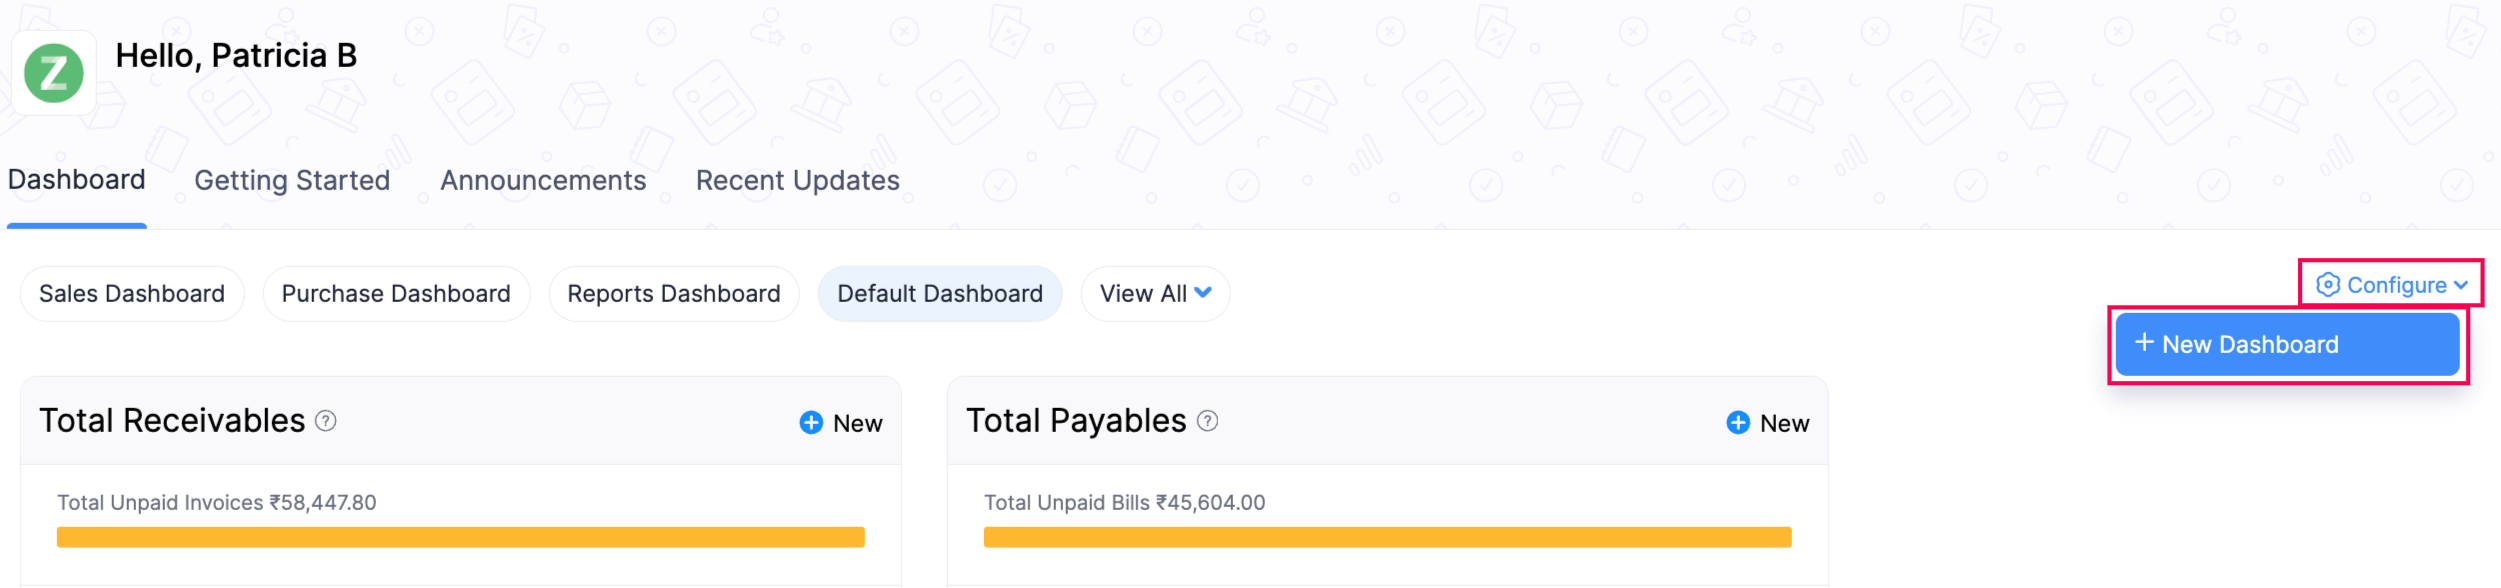This screenshot has height=588, width=2501.
Task: Open help icon beside Total Receivables
Action: click(326, 421)
